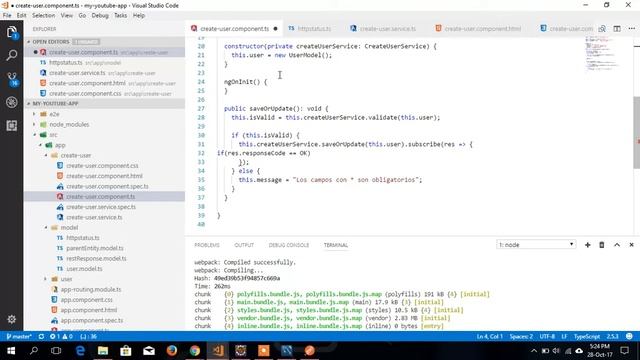
Task: Switch to the DEBUG CONSOLE panel tab
Action: 289,245
